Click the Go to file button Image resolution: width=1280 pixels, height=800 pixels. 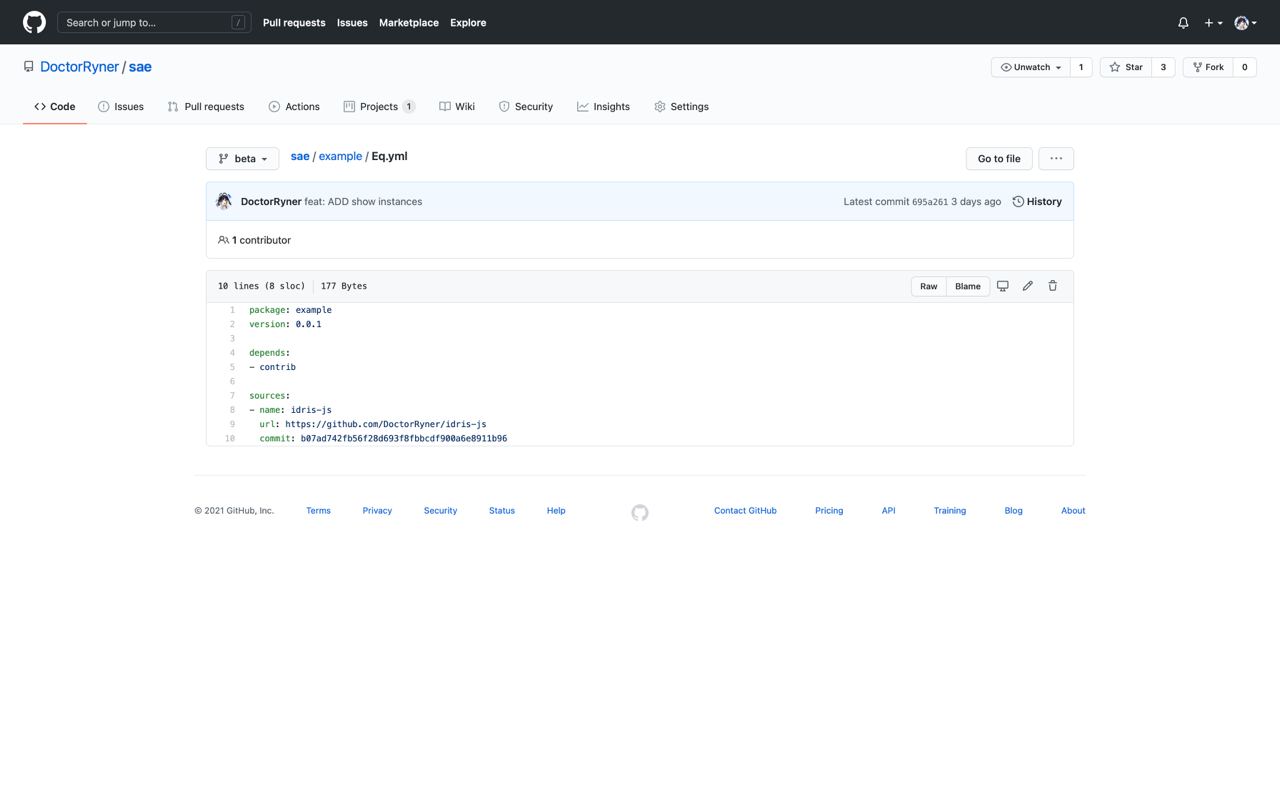[x=999, y=159]
